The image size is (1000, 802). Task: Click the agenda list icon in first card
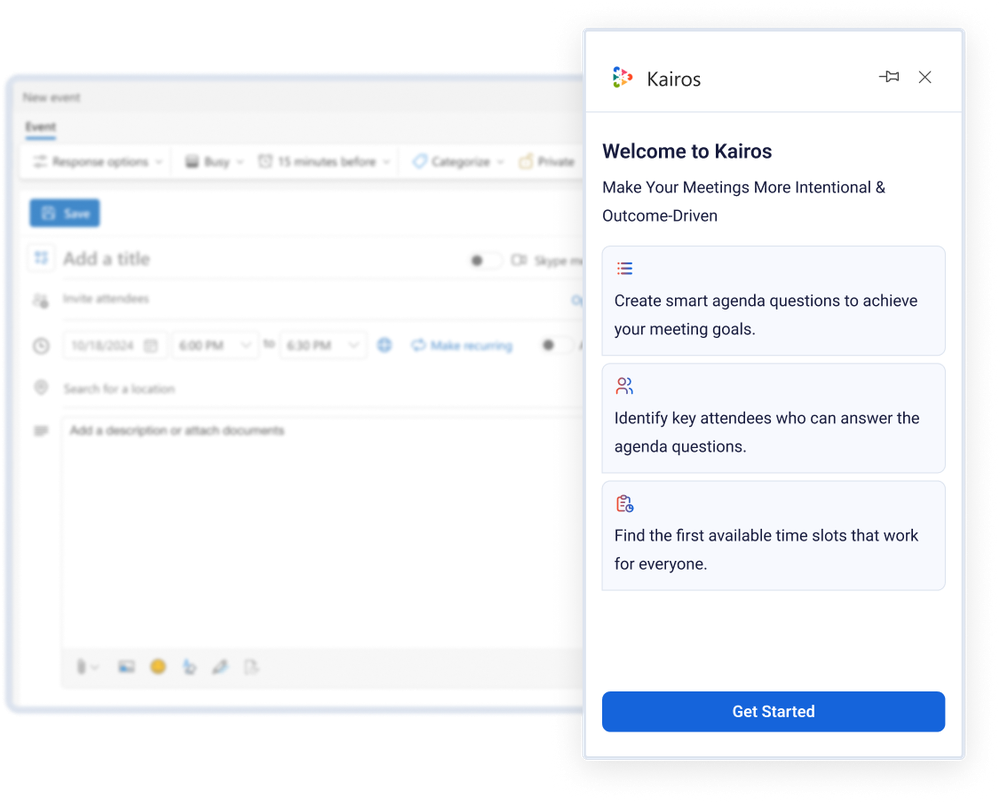[624, 268]
